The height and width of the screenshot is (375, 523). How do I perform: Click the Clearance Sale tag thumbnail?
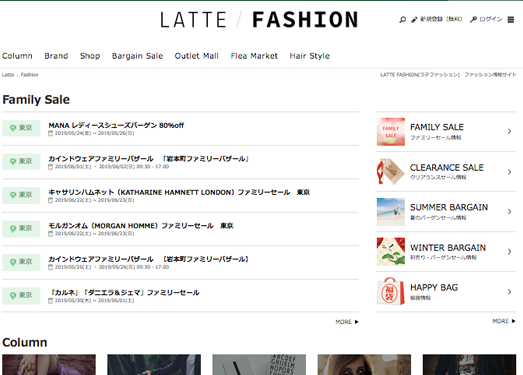click(391, 171)
